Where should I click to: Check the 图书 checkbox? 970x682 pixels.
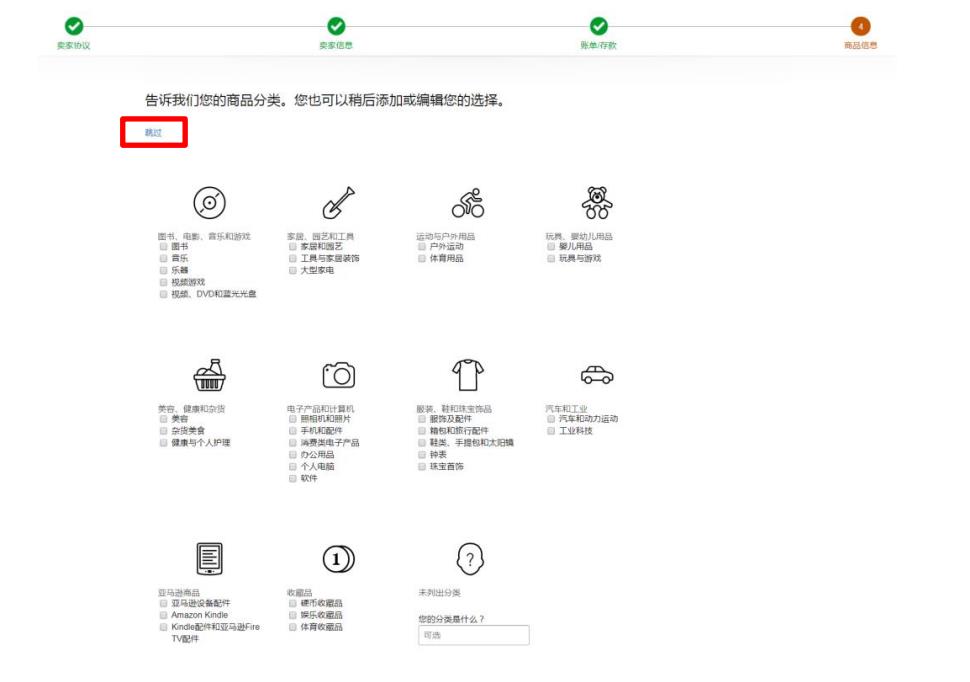pyautogui.click(x=163, y=246)
